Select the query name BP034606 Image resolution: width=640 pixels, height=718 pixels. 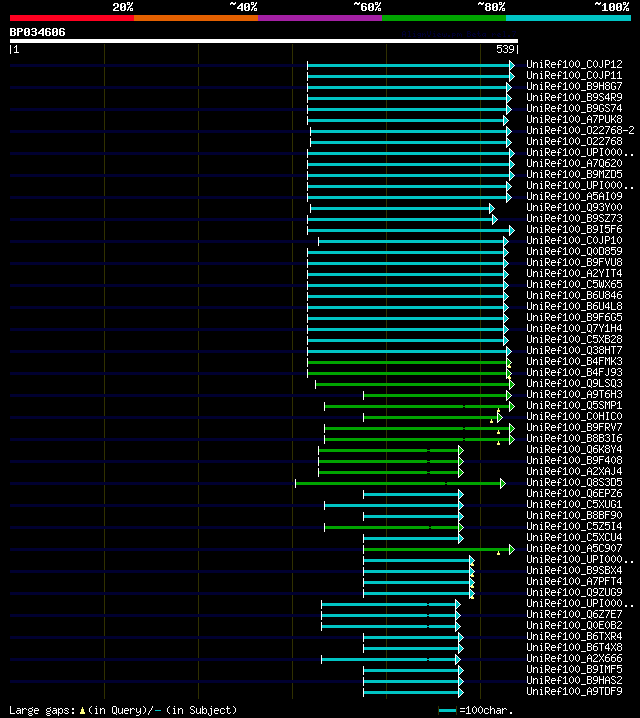coord(38,32)
